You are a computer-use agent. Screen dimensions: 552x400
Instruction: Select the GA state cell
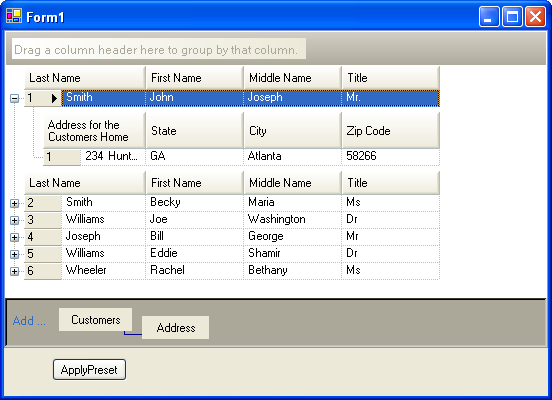click(x=195, y=156)
